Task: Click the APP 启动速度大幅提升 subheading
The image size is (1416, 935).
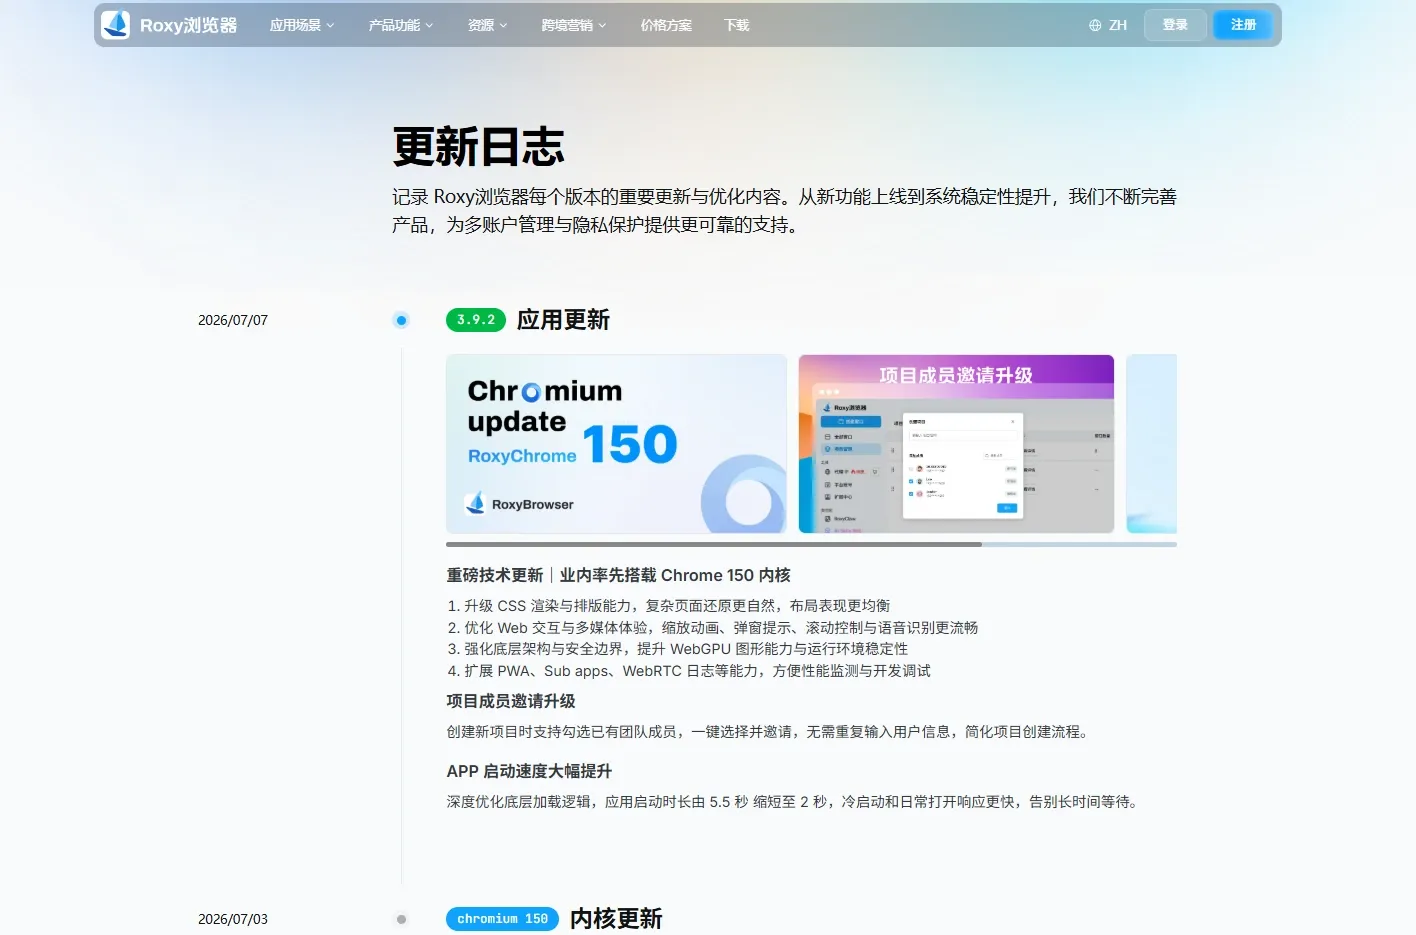Action: [x=529, y=771]
